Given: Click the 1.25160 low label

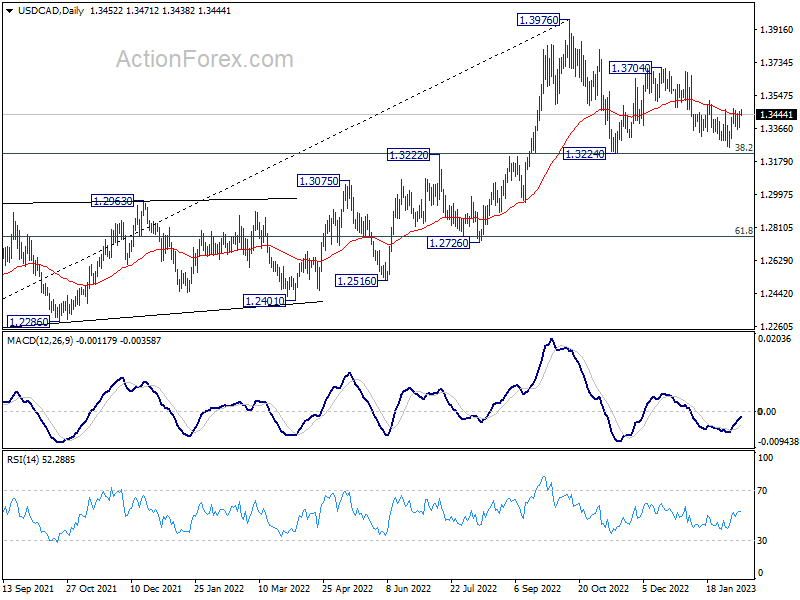Looking at the screenshot, I should pos(357,281).
